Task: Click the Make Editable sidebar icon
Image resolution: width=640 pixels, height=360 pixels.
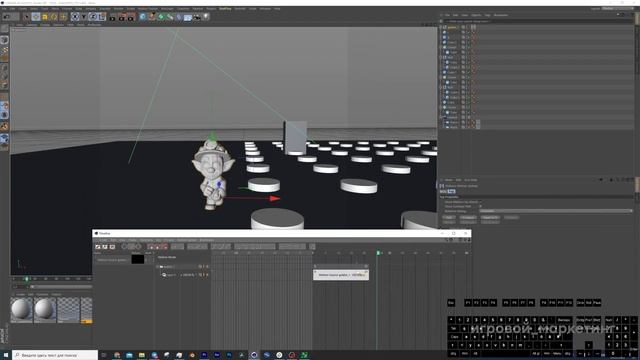Action: click(x=4, y=29)
